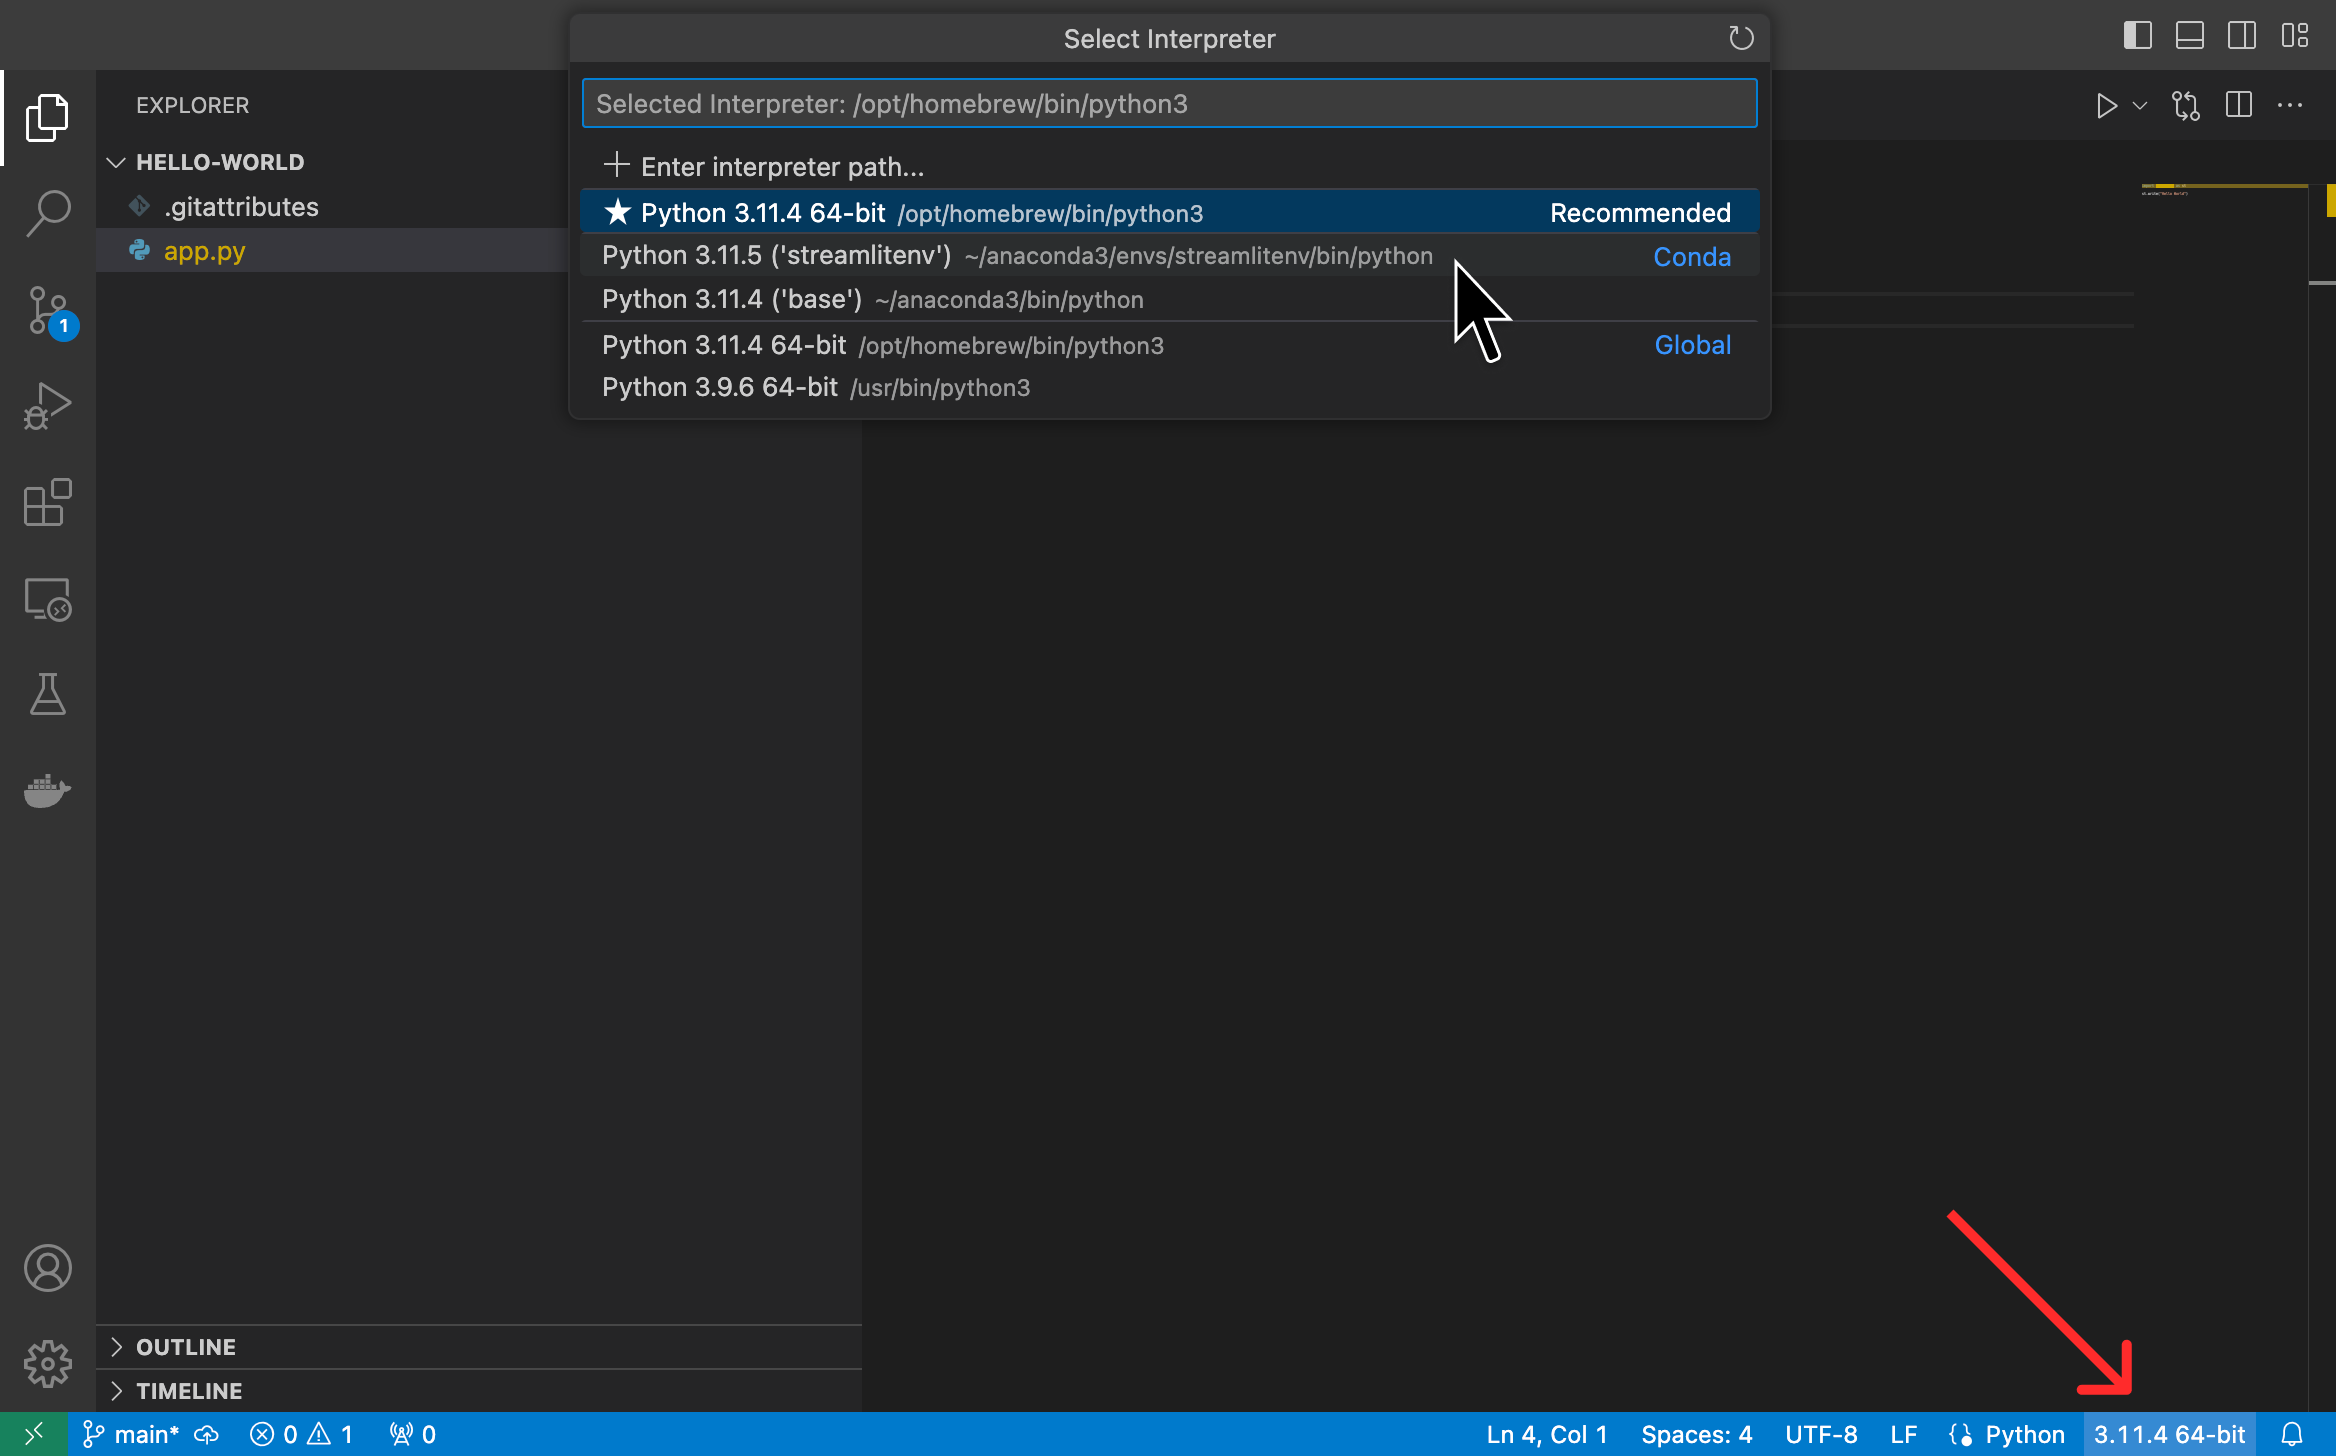Click Enter interpreter path option
The height and width of the screenshot is (1456, 2336).
point(782,166)
